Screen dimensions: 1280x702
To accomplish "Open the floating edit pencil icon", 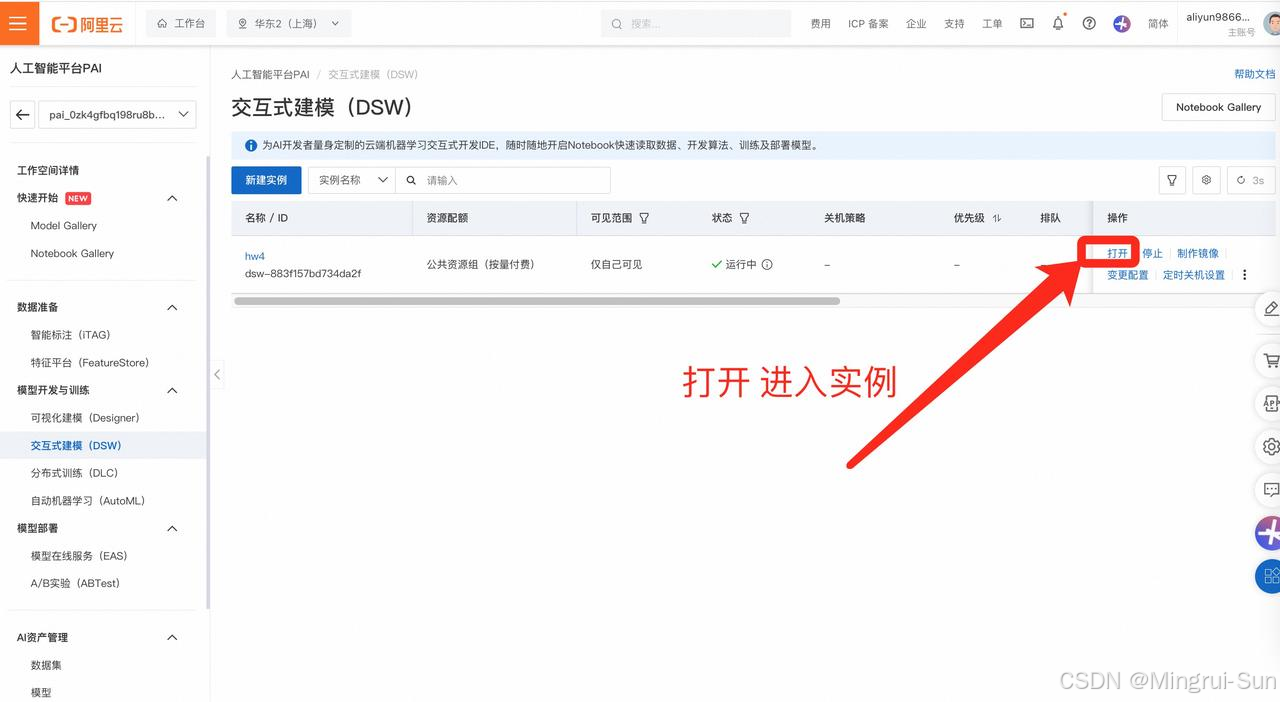I will tap(1270, 309).
